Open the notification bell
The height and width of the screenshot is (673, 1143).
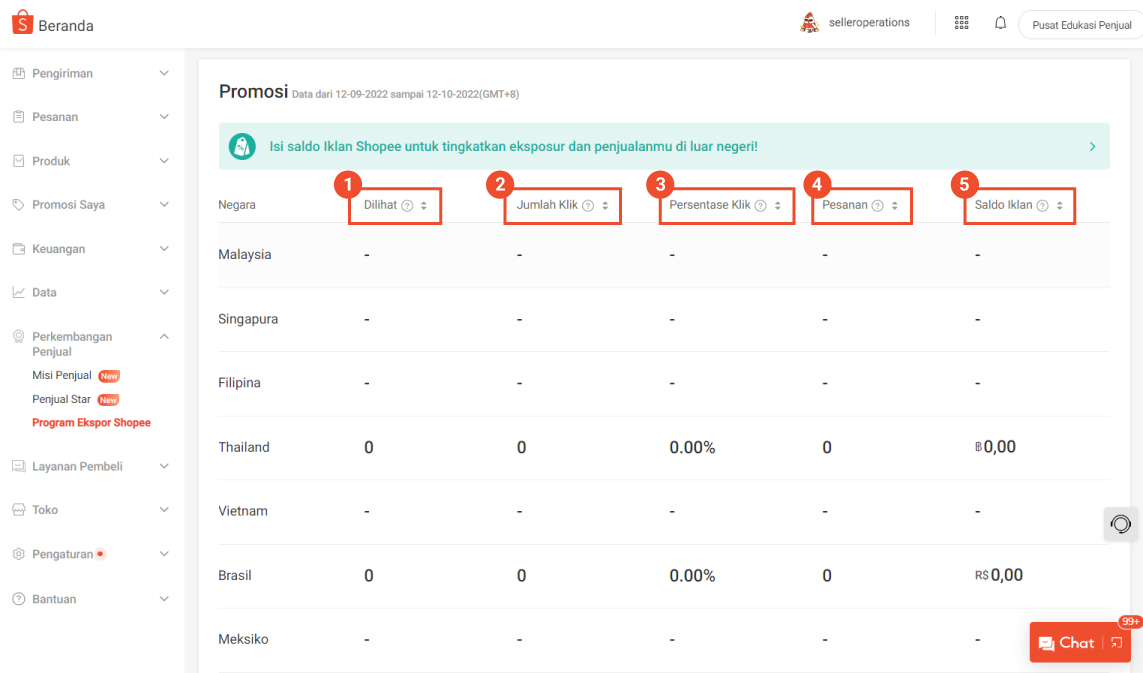click(x=1000, y=22)
